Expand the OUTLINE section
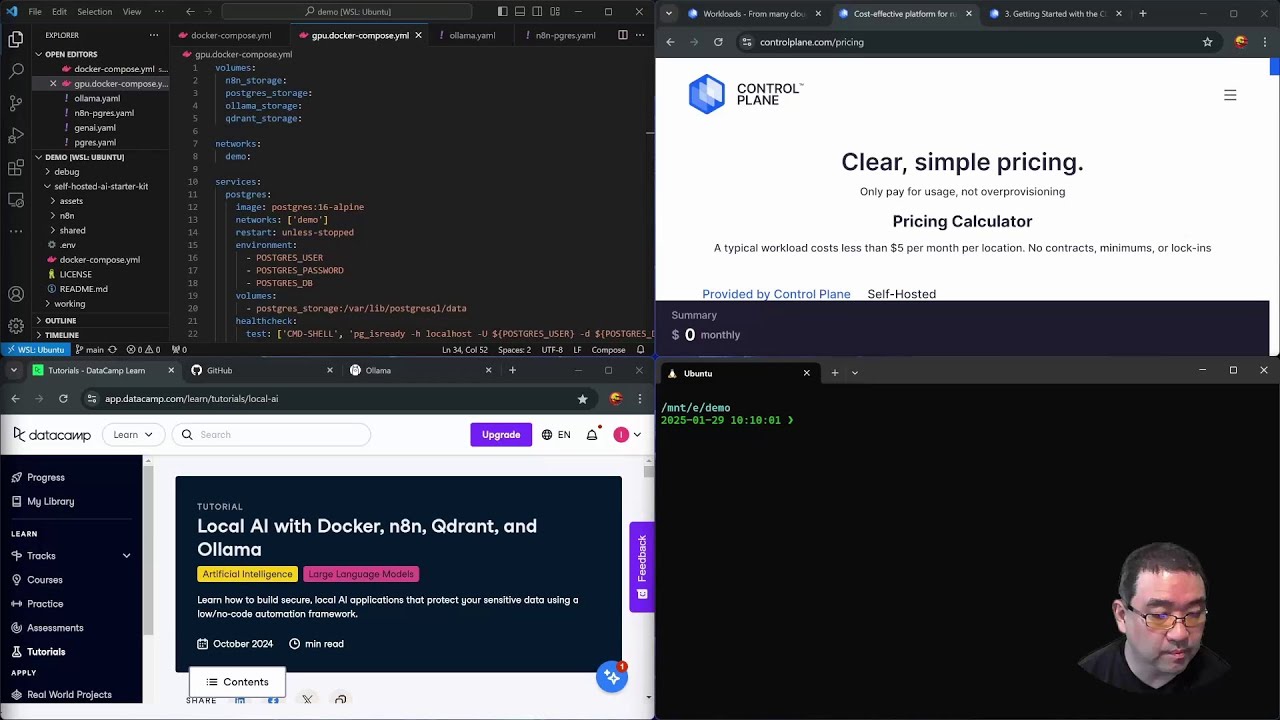Screen dimensions: 1280x720 [60, 321]
